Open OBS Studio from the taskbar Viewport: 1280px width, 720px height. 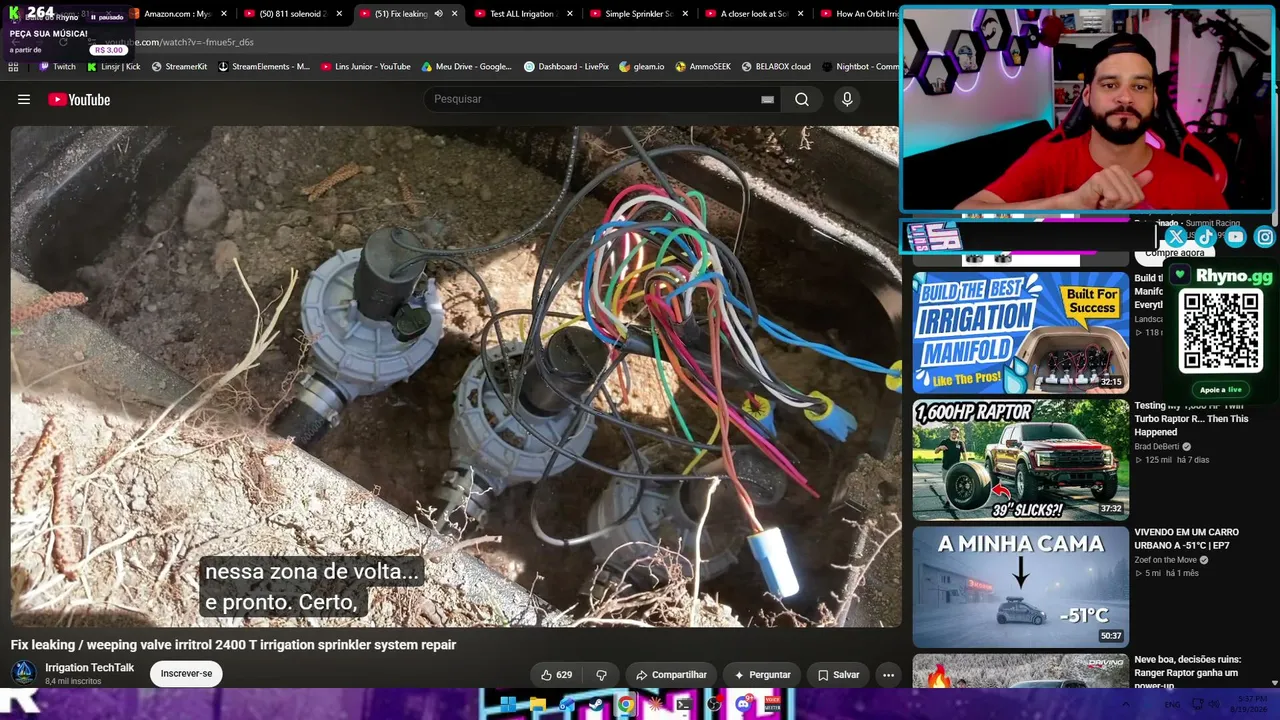[713, 705]
